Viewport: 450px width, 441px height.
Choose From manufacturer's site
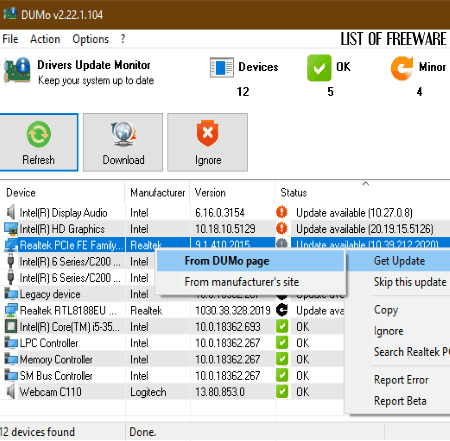(x=251, y=282)
